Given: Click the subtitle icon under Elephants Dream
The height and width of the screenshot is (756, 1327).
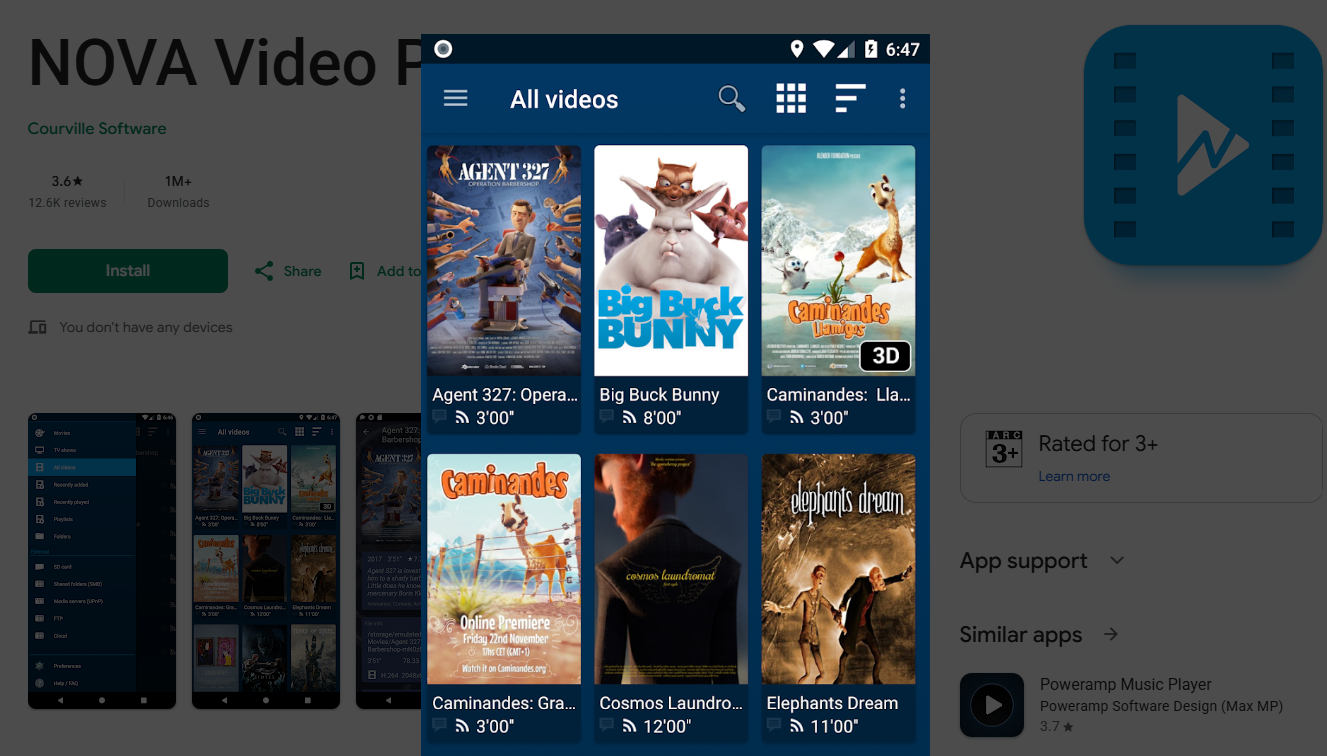Looking at the screenshot, I should tap(773, 725).
